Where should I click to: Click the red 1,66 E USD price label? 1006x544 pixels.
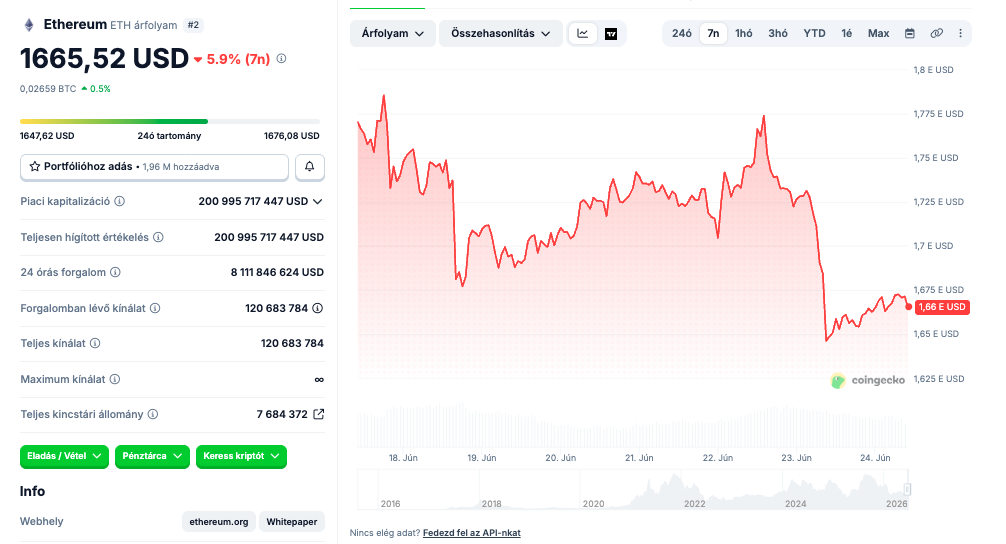point(942,307)
